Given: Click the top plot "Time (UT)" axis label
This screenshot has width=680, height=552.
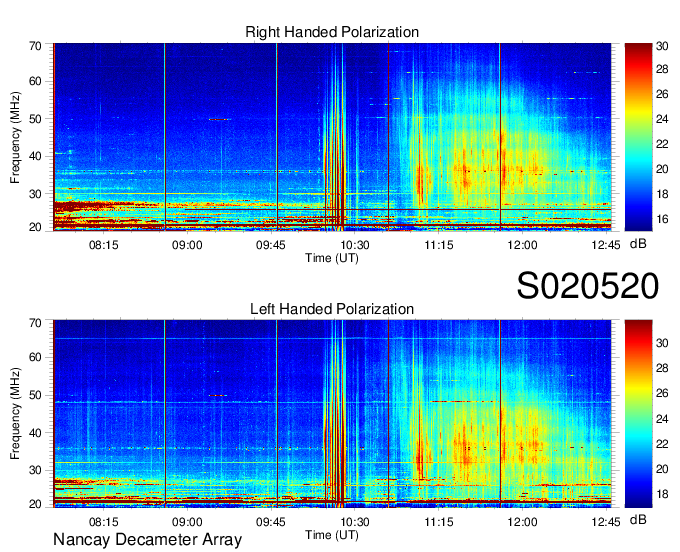Looking at the screenshot, I should pos(332,258).
